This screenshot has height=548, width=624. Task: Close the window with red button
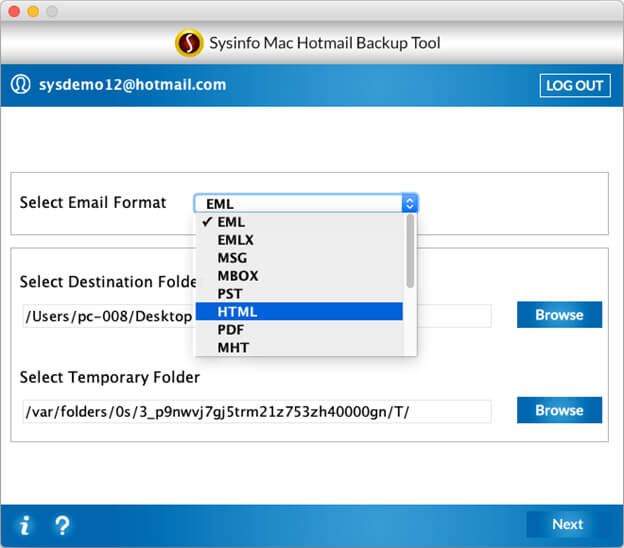coord(14,11)
